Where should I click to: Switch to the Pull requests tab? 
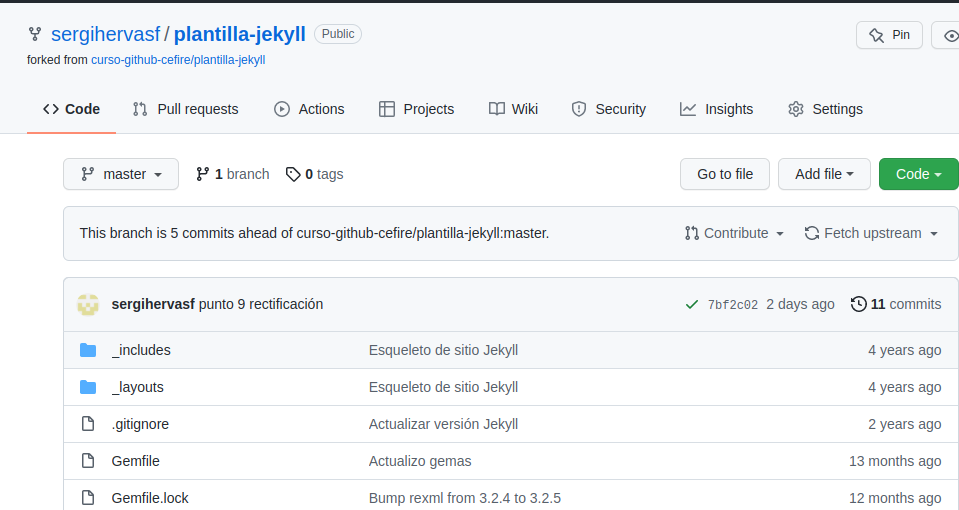click(186, 109)
